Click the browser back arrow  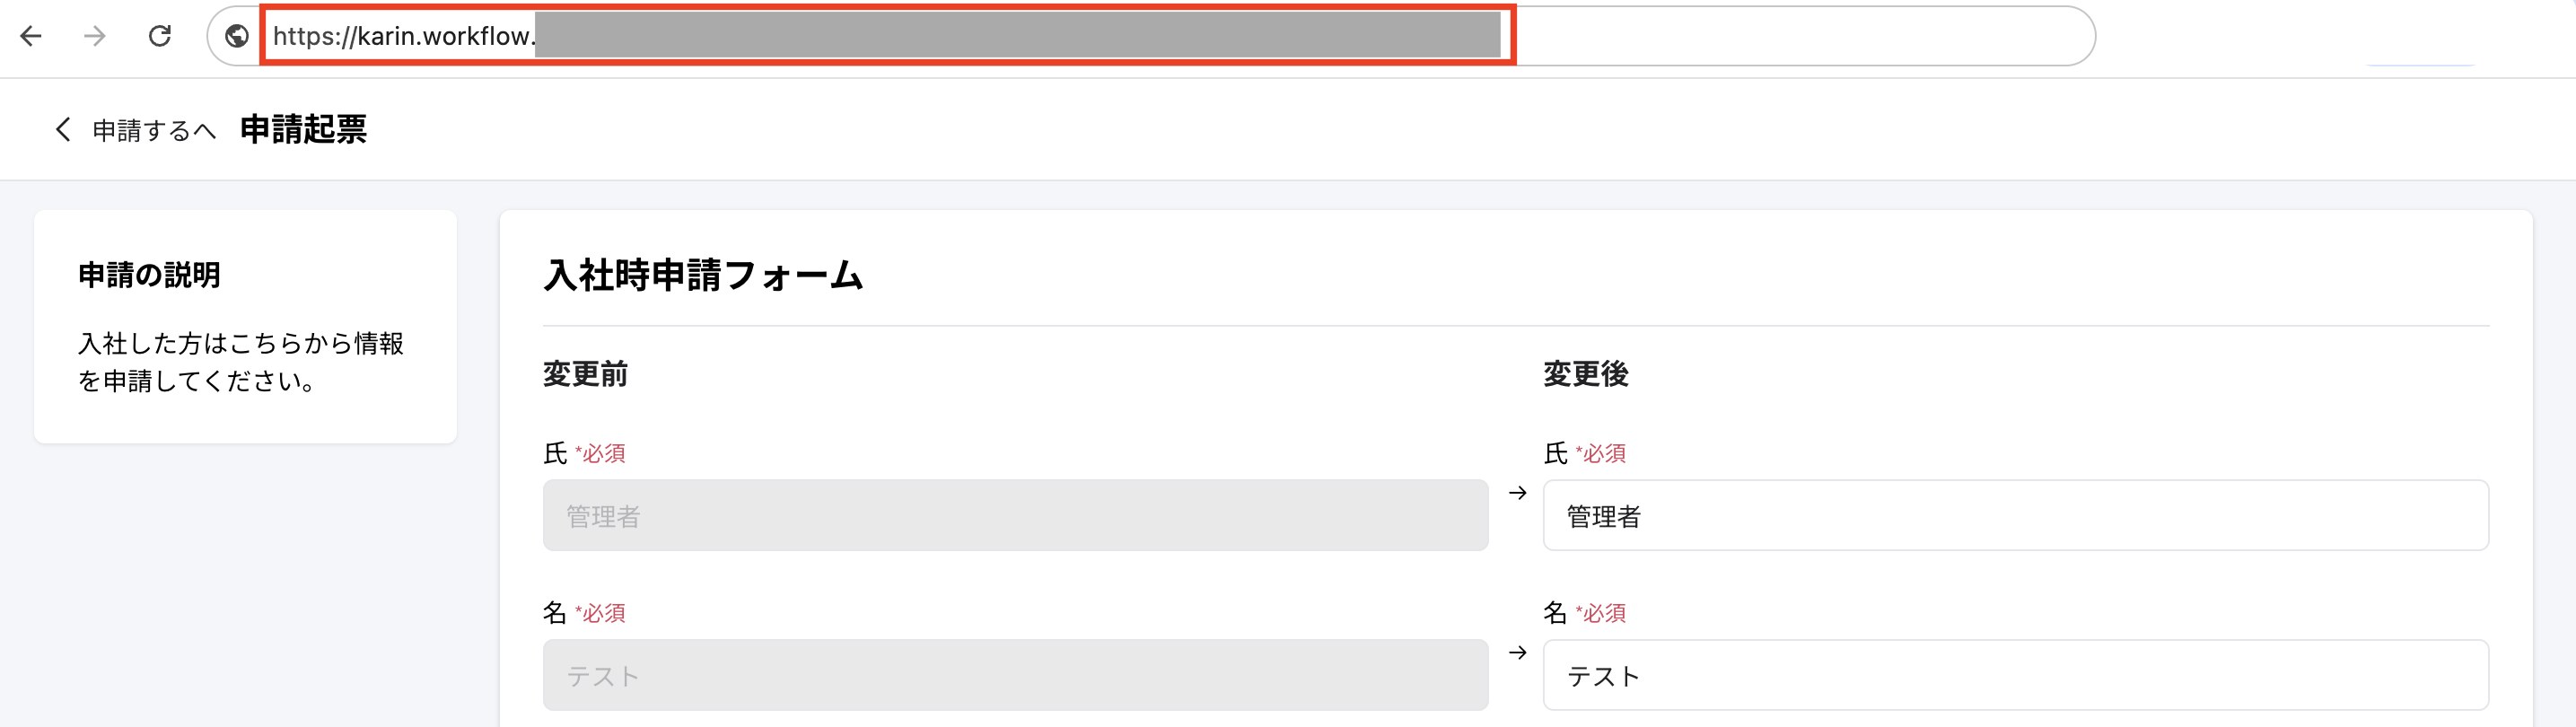coord(31,37)
